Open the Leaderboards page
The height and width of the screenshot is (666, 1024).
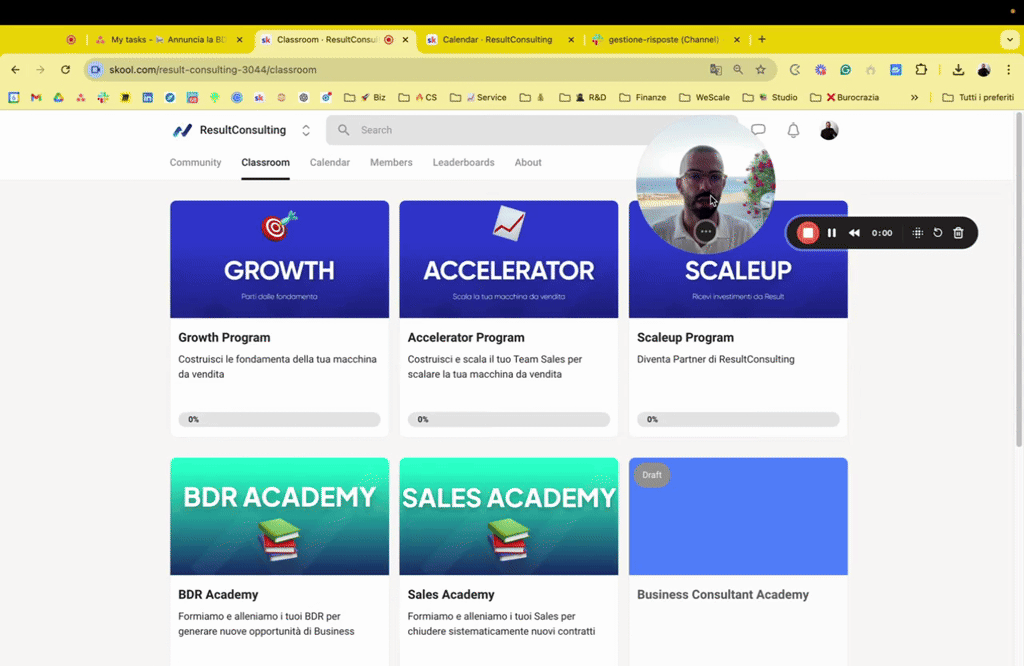click(463, 162)
